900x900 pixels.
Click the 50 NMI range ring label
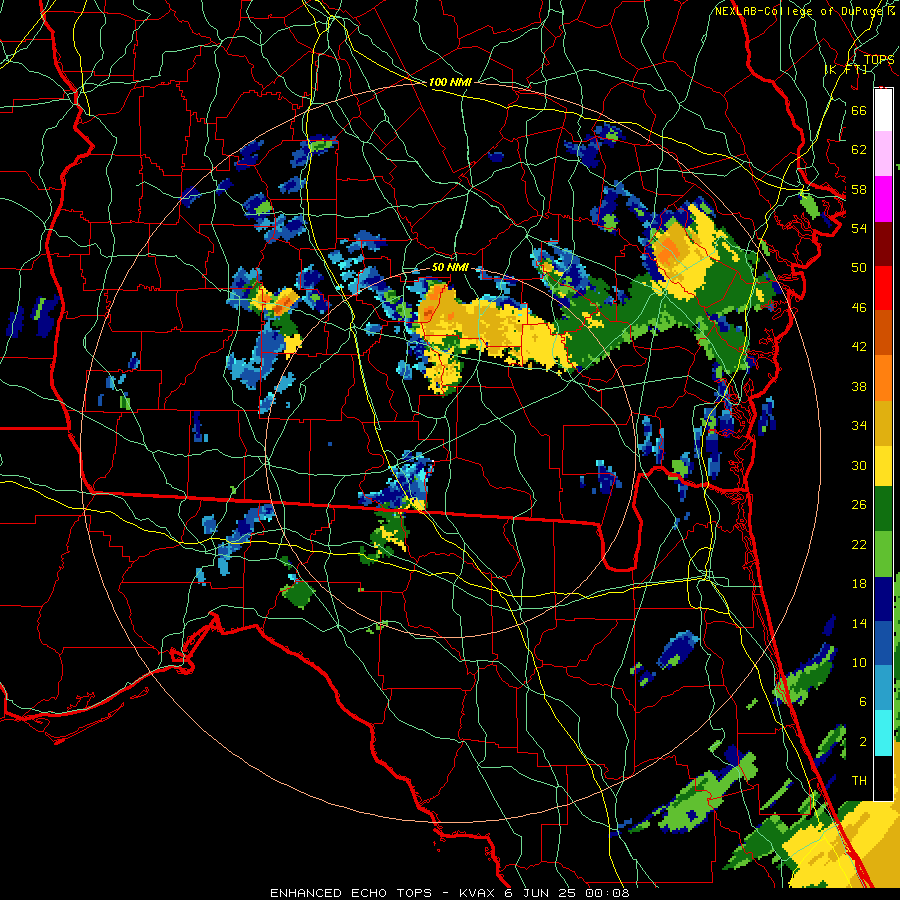click(x=450, y=267)
